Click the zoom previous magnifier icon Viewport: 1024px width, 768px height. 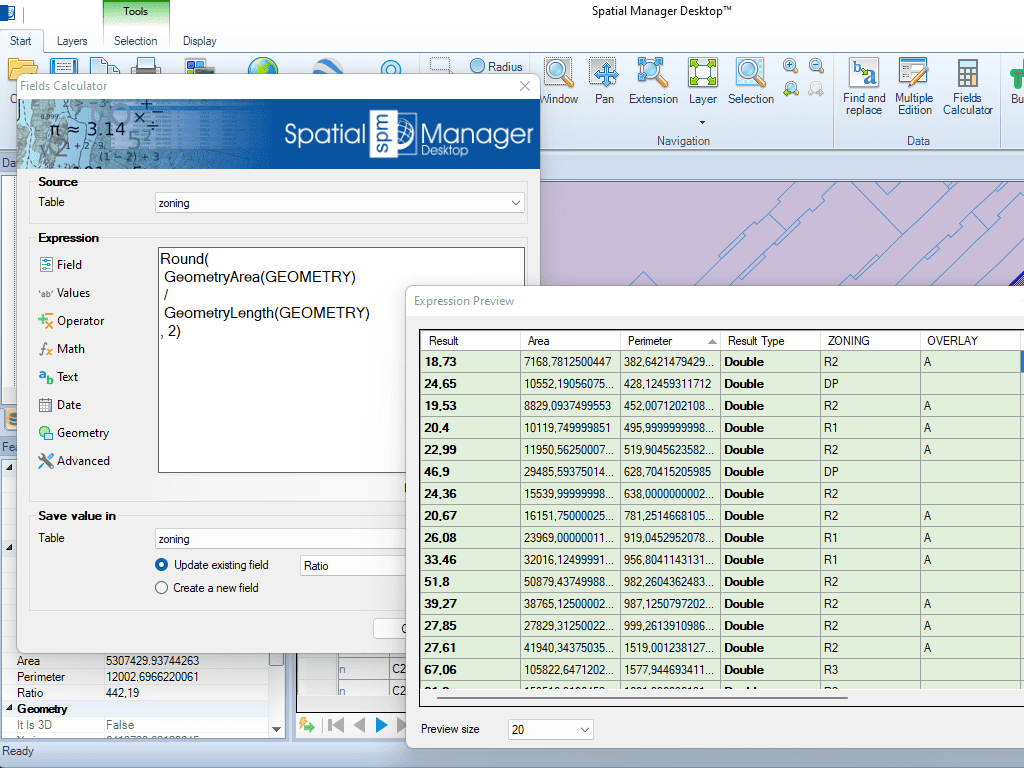point(790,89)
